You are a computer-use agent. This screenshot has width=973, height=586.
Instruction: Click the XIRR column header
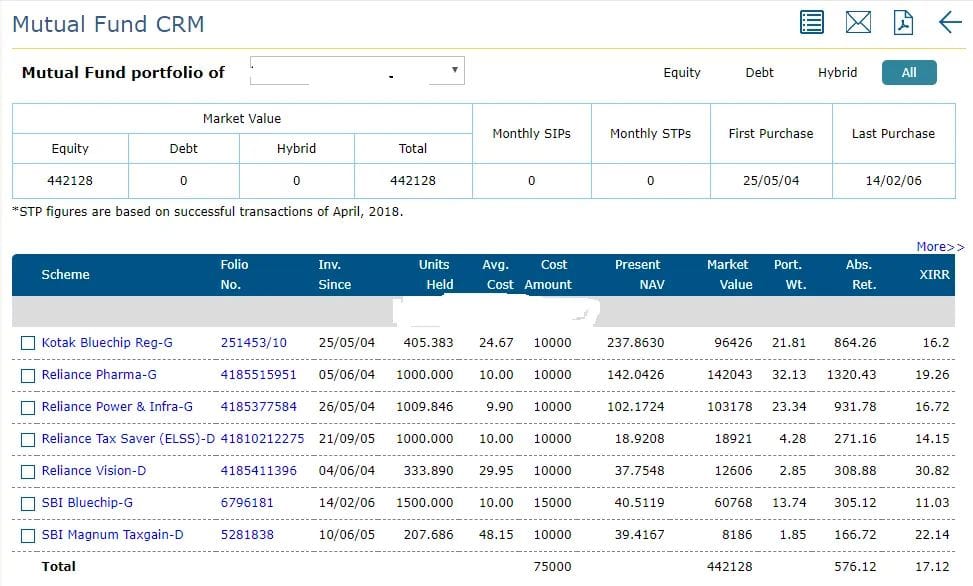point(934,274)
